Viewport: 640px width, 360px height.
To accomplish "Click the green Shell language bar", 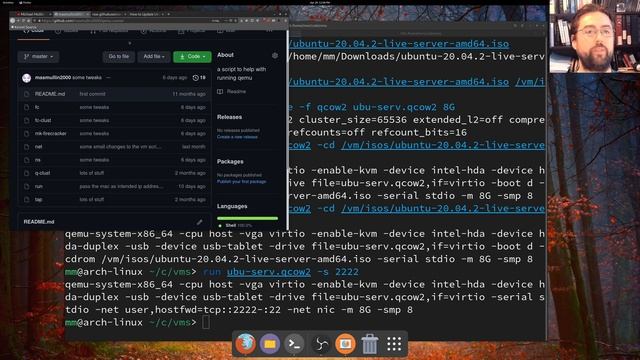I will [247, 218].
